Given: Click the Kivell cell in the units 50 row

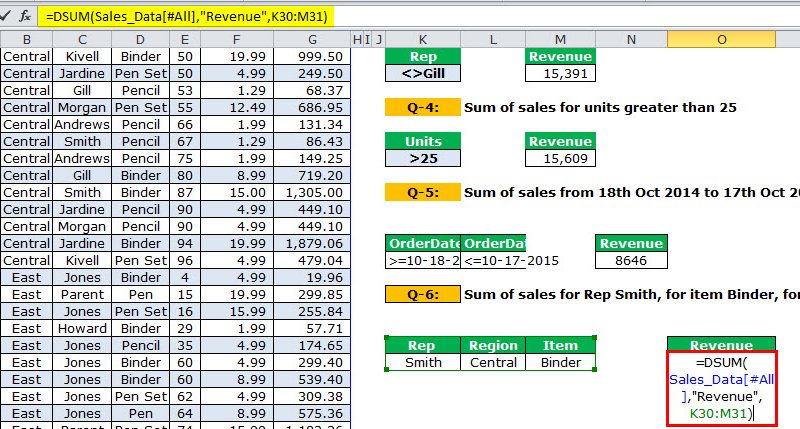Looking at the screenshot, I should tap(82, 56).
